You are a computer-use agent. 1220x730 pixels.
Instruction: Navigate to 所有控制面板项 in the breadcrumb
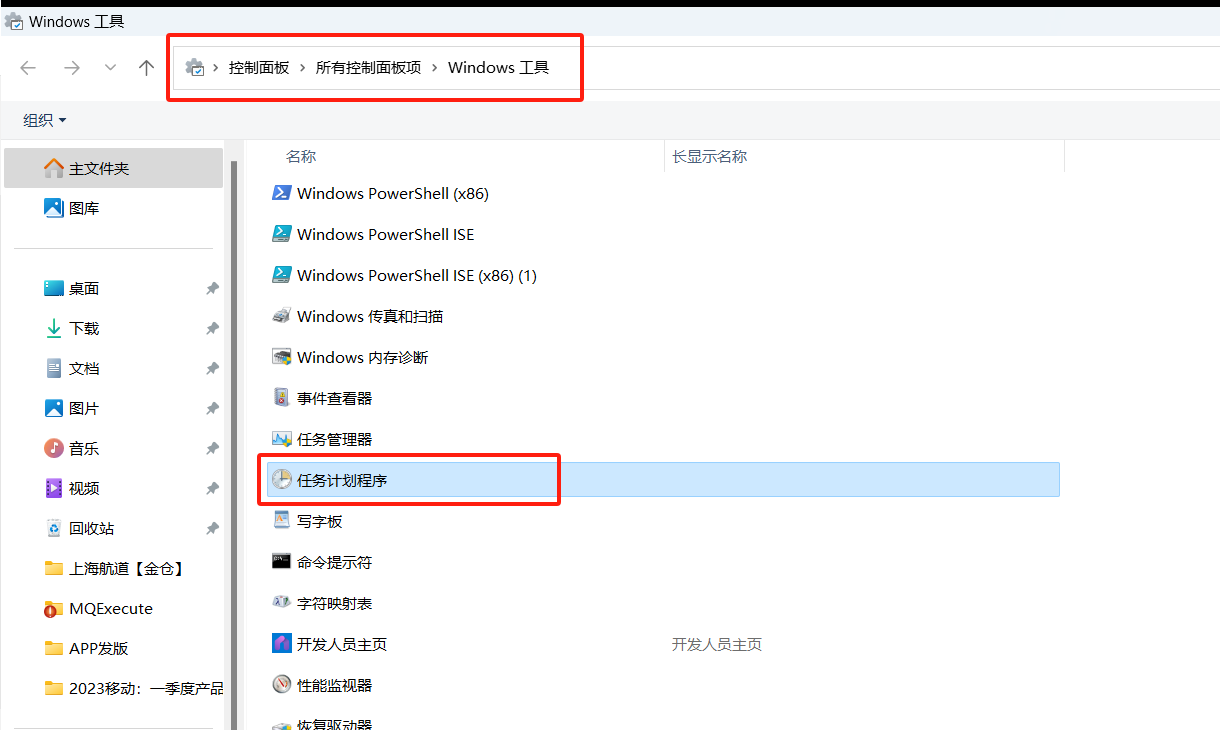tap(368, 67)
